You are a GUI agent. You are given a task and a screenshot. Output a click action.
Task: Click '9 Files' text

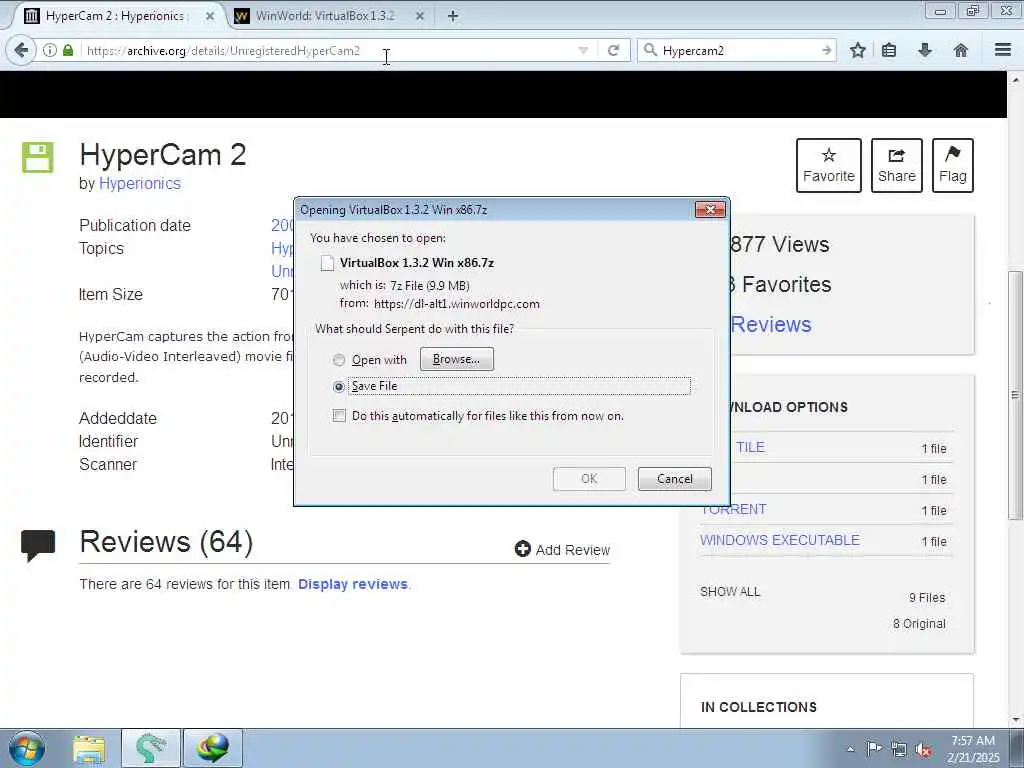point(927,598)
